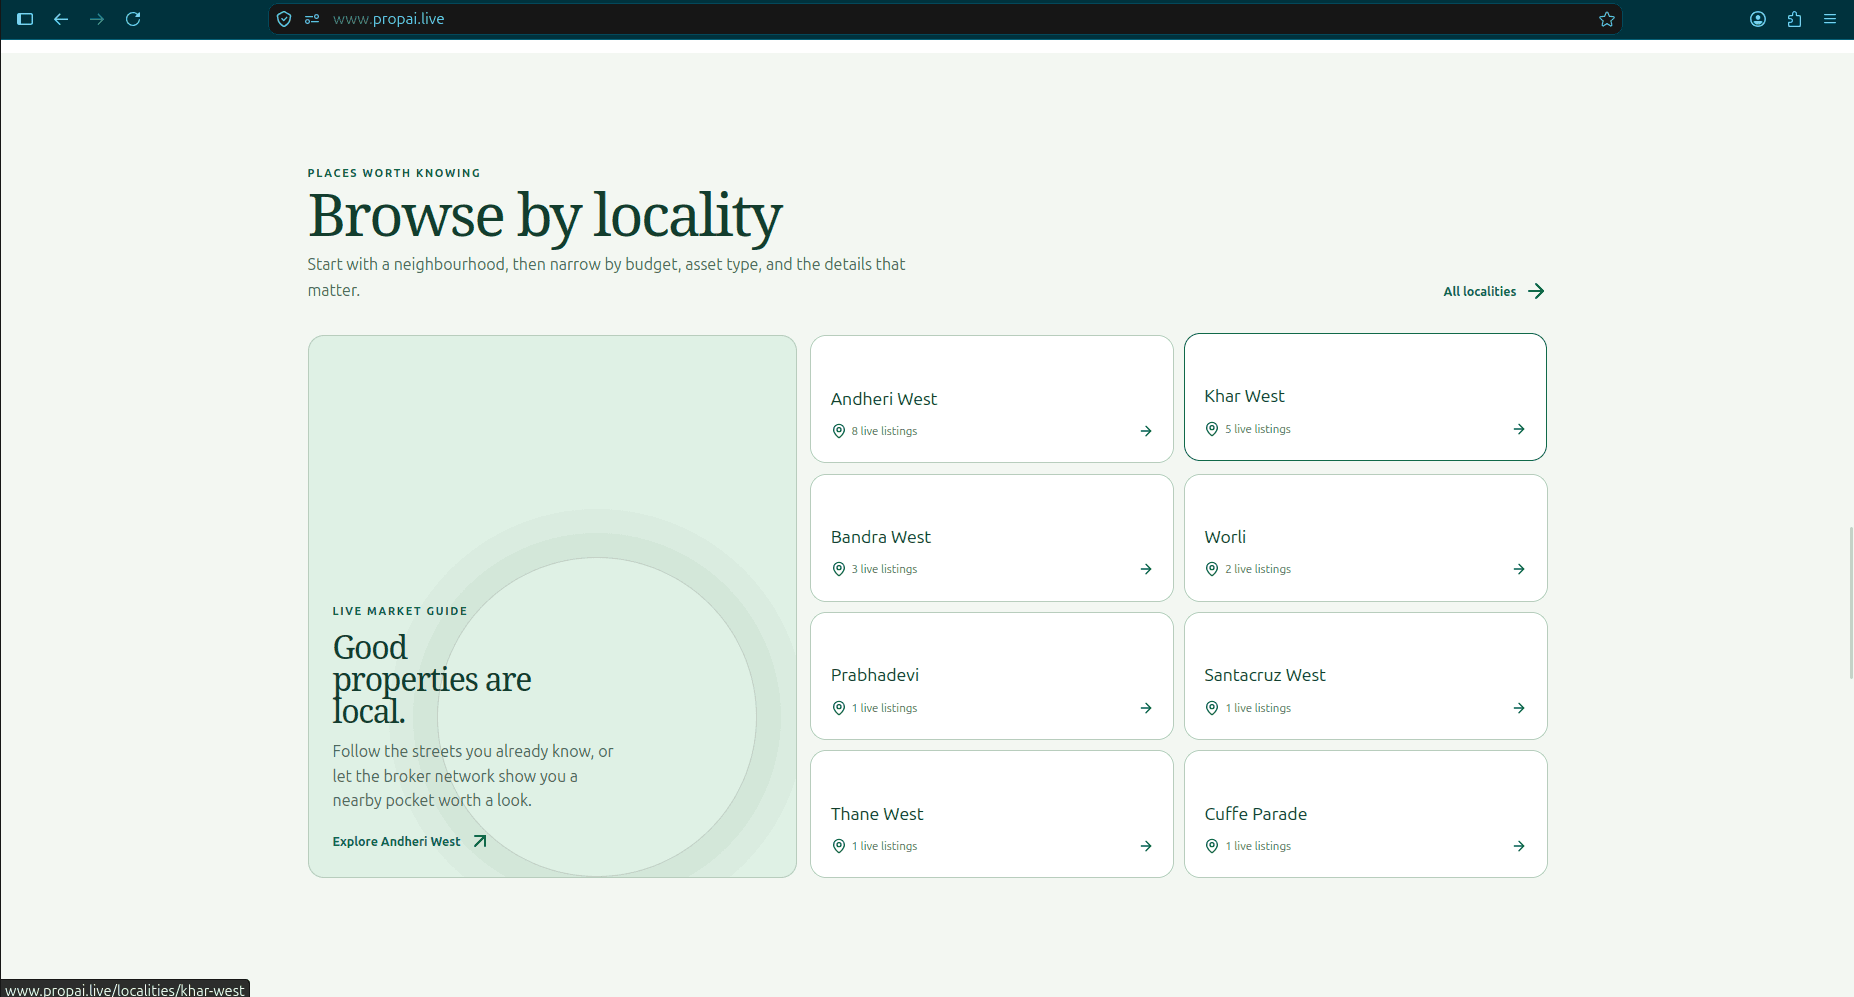The width and height of the screenshot is (1854, 997).
Task: Click the PLACES WORTH KNOWING label
Action: 394,173
